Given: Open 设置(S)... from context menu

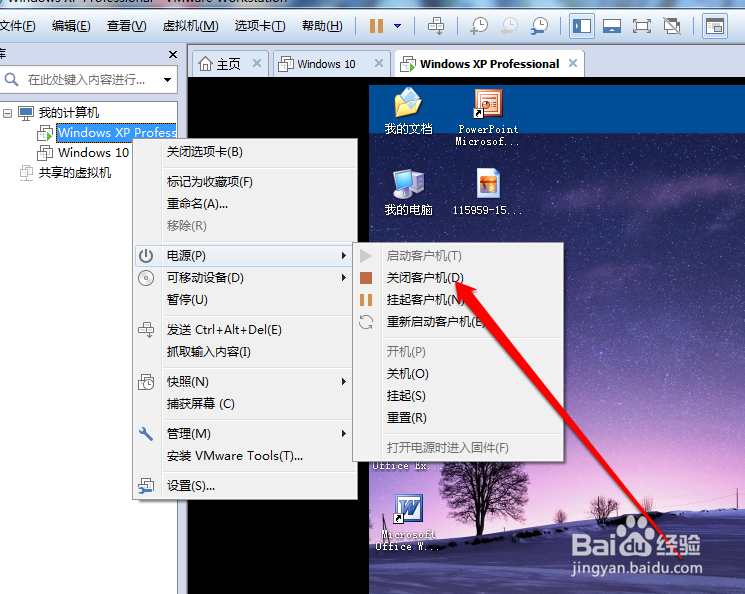Looking at the screenshot, I should [x=245, y=486].
